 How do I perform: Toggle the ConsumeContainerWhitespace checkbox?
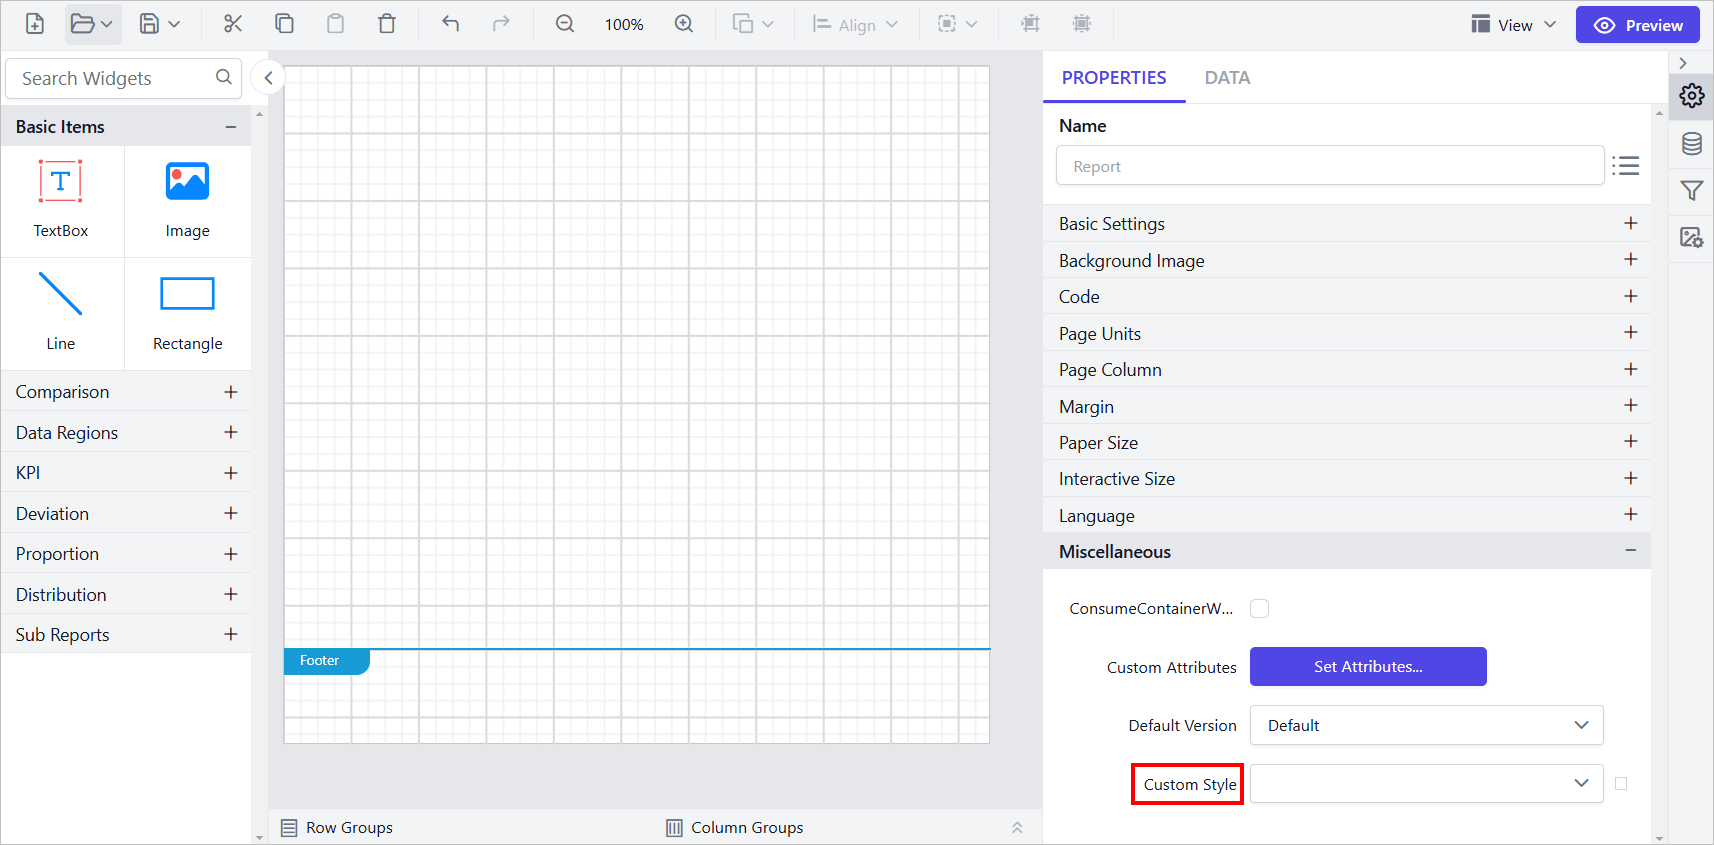coord(1260,608)
